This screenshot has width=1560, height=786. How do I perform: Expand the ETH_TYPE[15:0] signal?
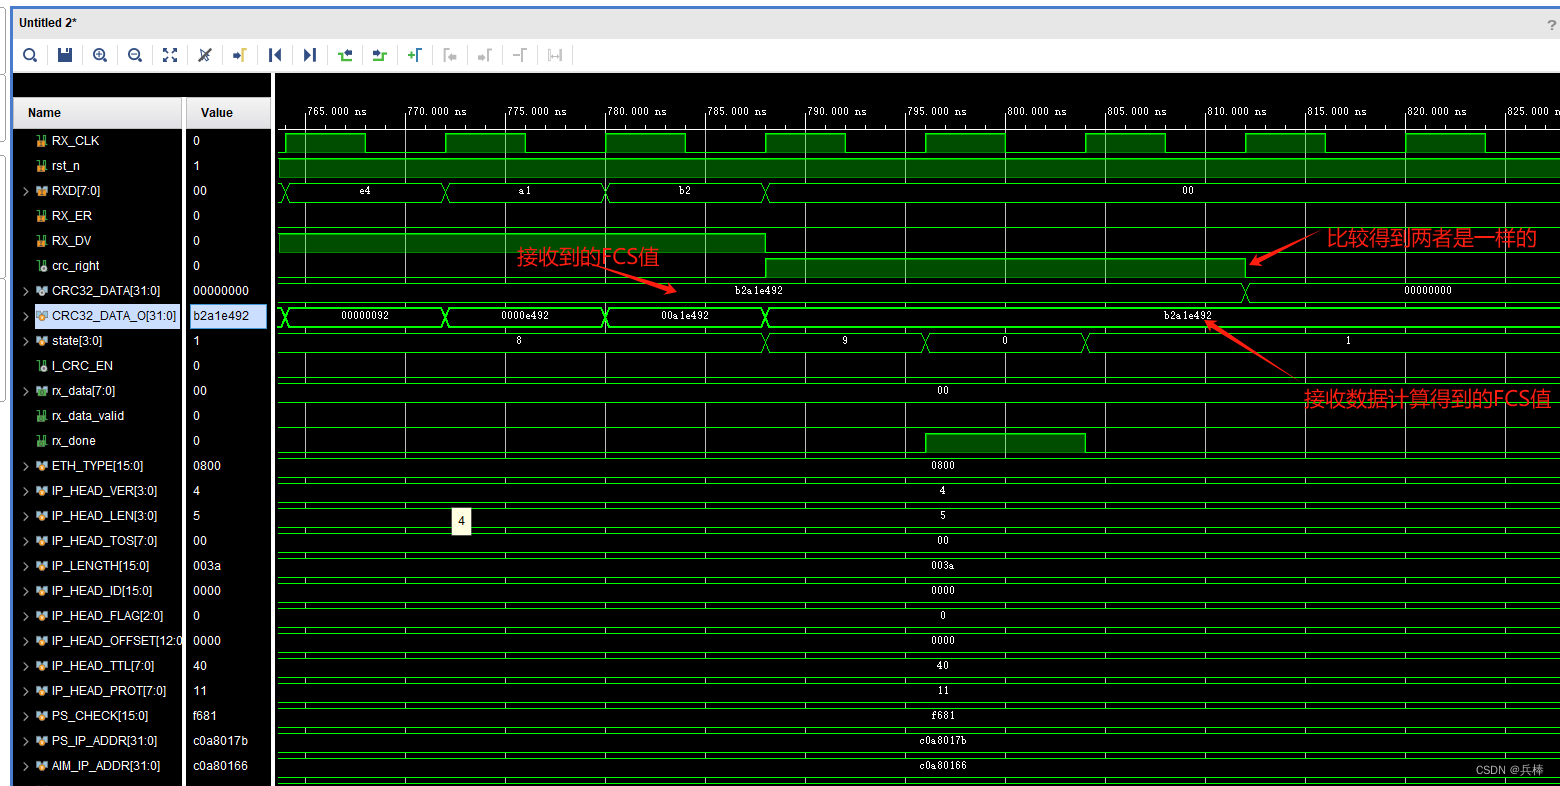coord(25,465)
